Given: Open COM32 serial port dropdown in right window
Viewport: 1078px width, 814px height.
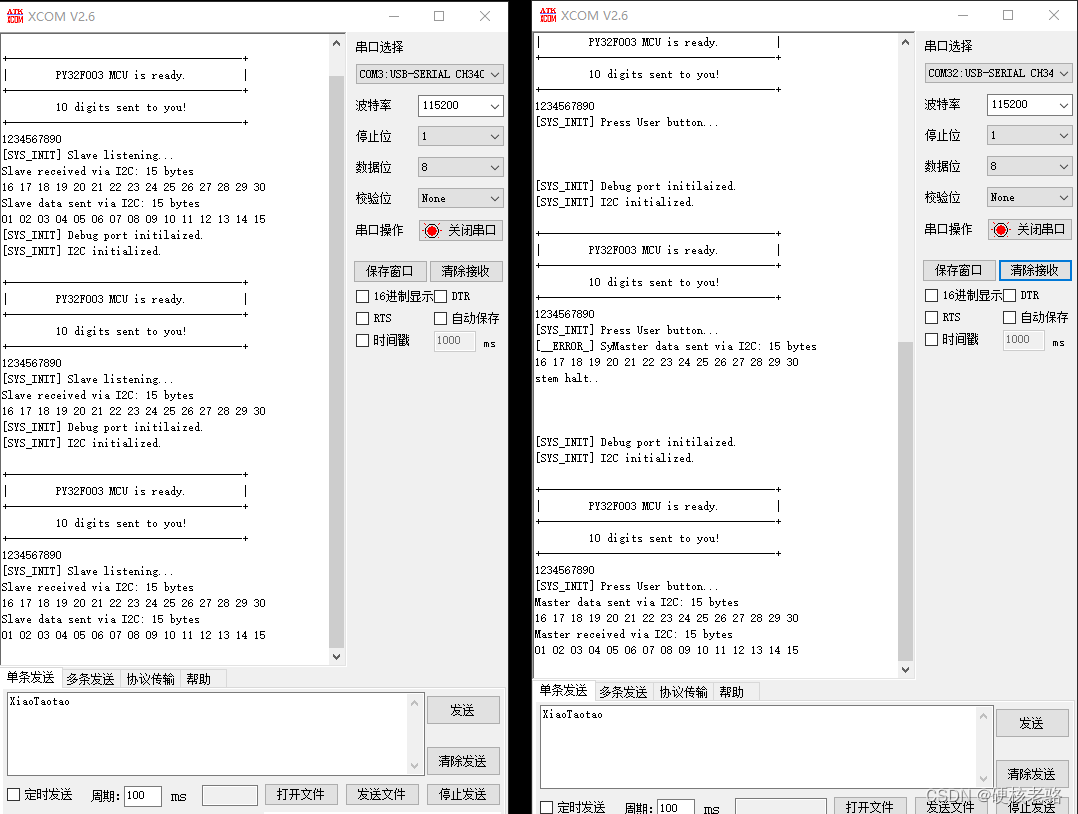Looking at the screenshot, I should 998,73.
